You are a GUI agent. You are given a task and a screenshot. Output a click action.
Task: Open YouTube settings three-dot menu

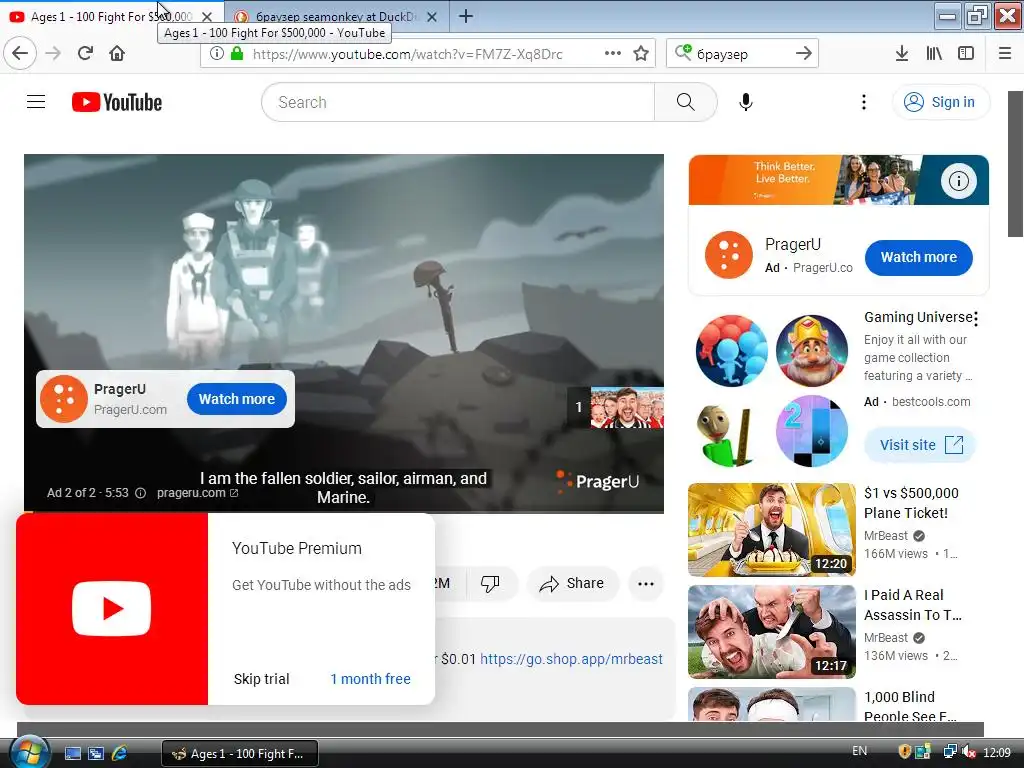(863, 102)
